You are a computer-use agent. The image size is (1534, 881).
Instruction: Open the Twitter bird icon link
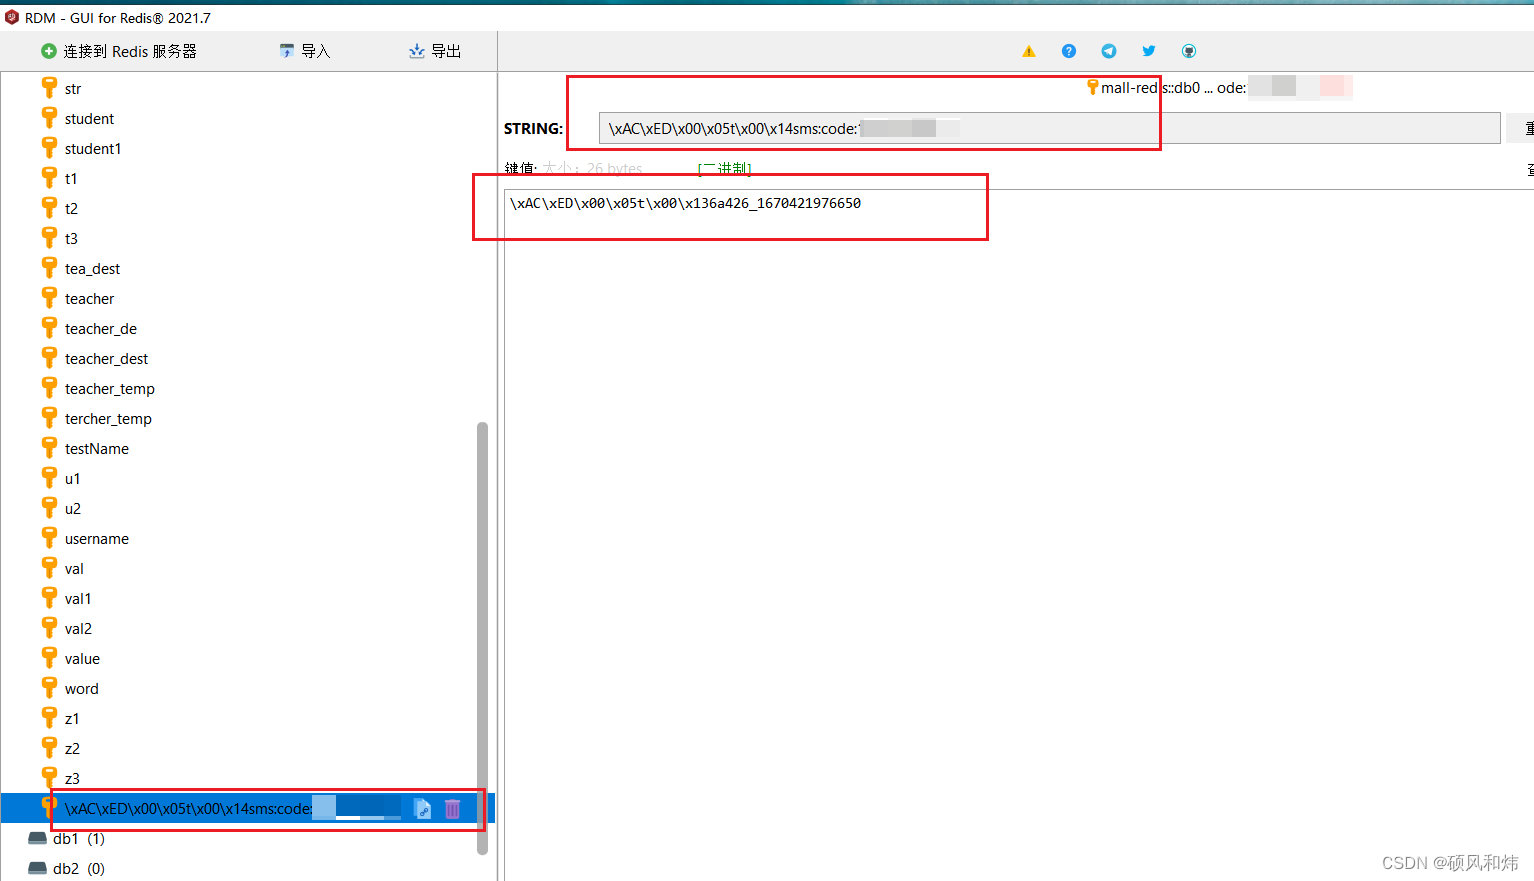click(x=1149, y=51)
